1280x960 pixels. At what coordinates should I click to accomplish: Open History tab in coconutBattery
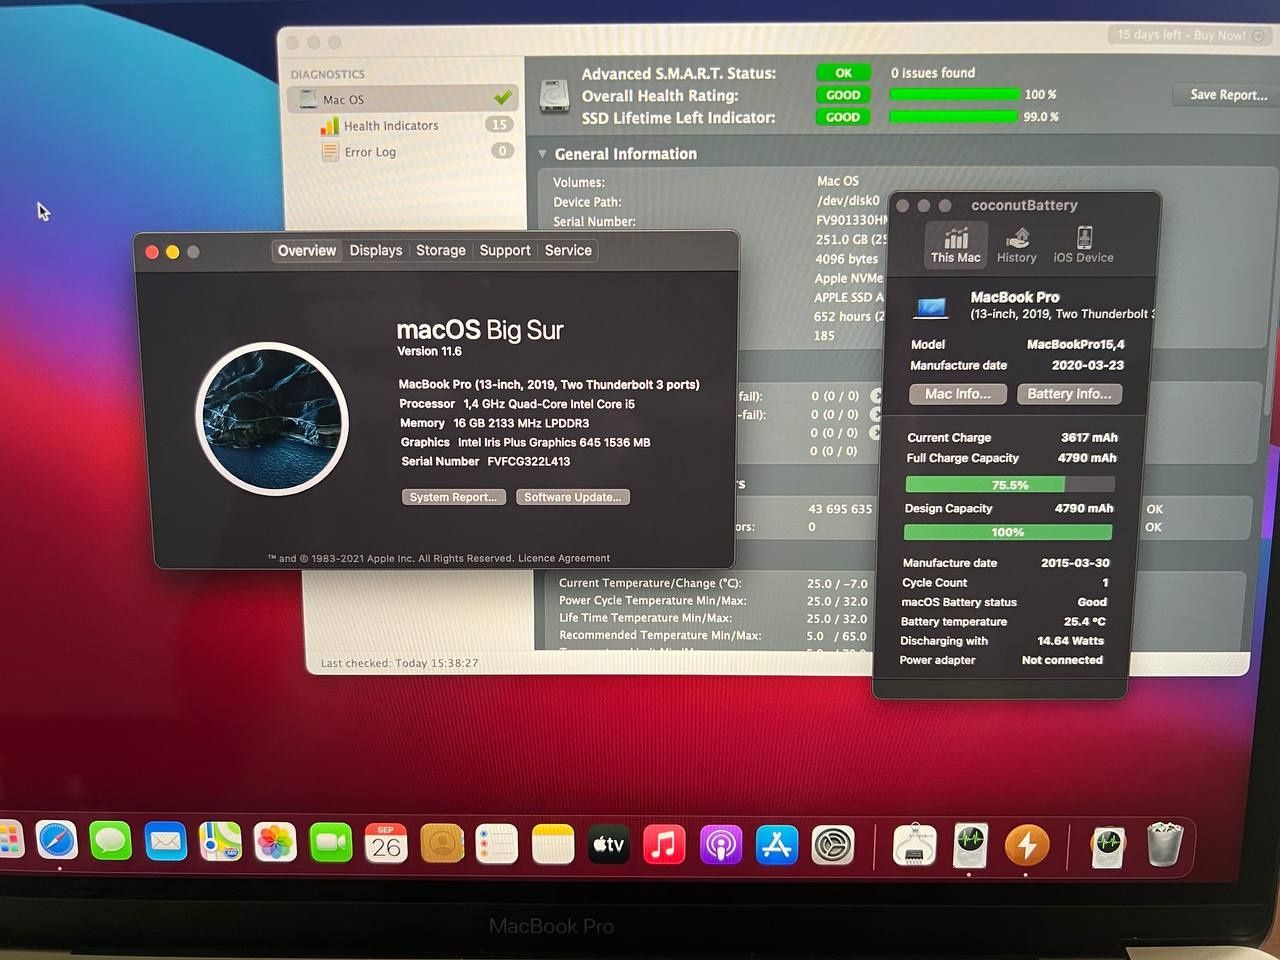click(x=1016, y=245)
